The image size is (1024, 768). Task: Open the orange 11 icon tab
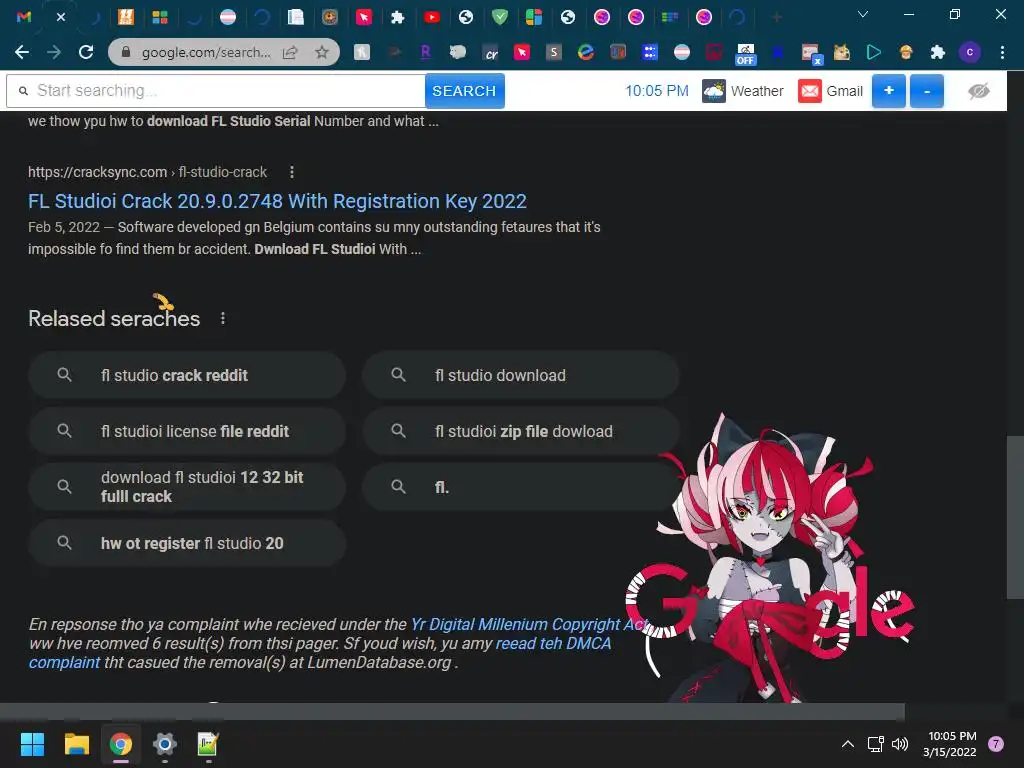click(126, 17)
